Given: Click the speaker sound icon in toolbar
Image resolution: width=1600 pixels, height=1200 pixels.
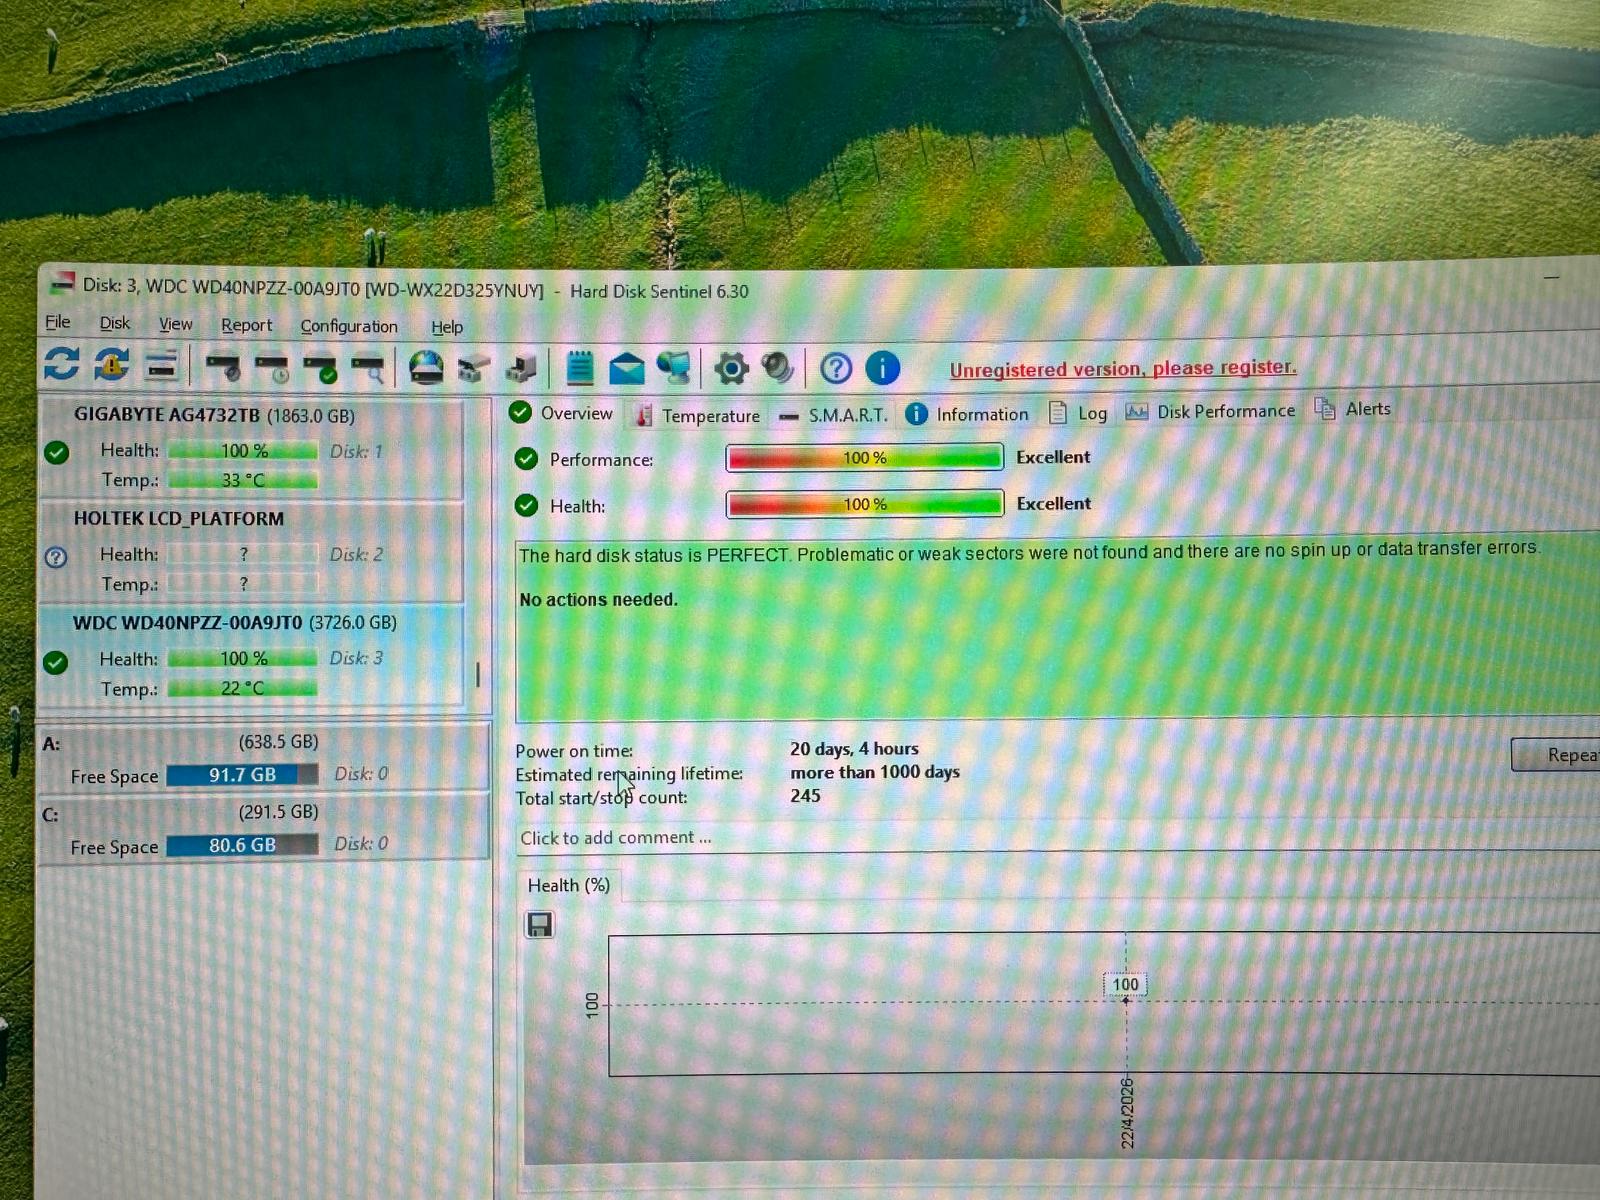Looking at the screenshot, I should click(x=778, y=368).
